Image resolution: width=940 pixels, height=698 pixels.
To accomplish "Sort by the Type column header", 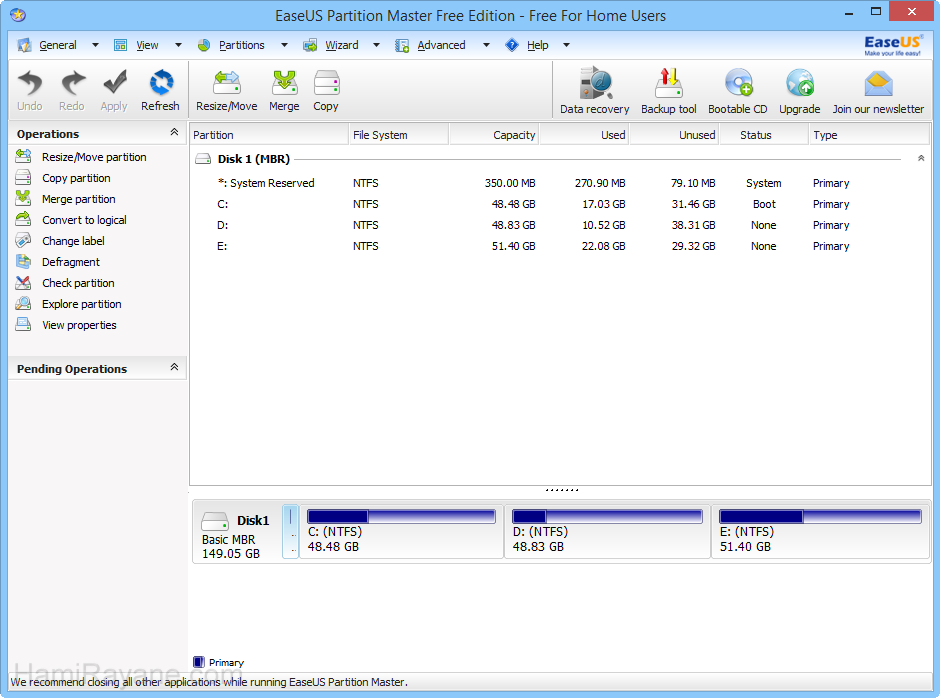I will click(869, 135).
